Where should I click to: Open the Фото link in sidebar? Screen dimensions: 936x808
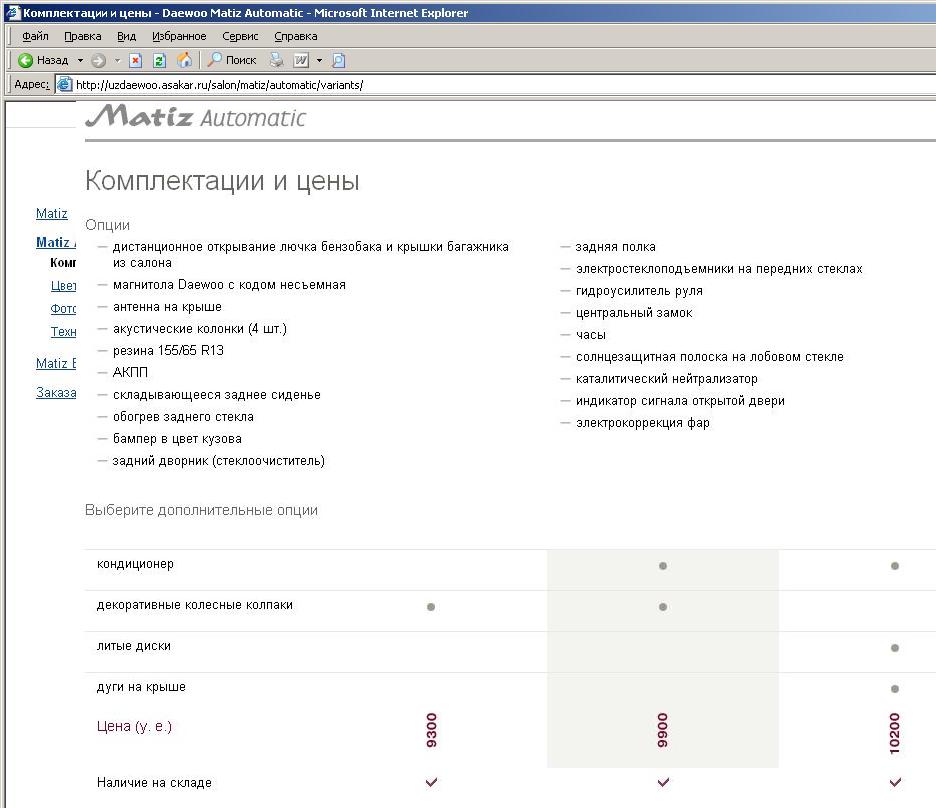pos(64,309)
